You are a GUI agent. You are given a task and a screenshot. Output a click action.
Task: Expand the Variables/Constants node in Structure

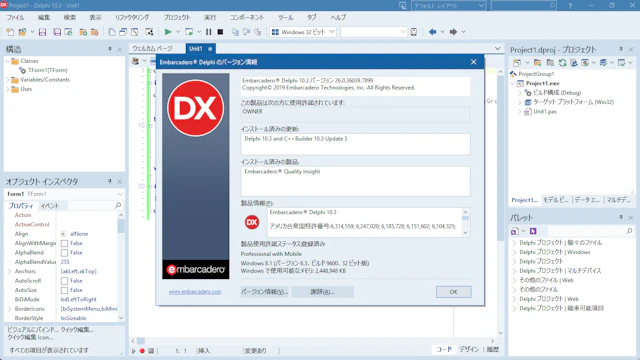pyautogui.click(x=8, y=80)
